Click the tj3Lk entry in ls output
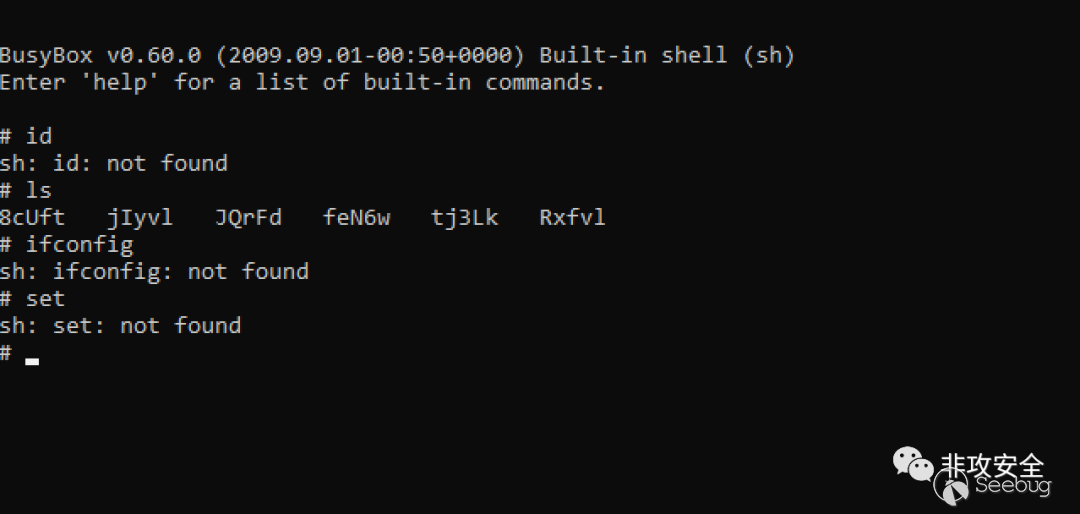The height and width of the screenshot is (514, 1080). coord(464,218)
